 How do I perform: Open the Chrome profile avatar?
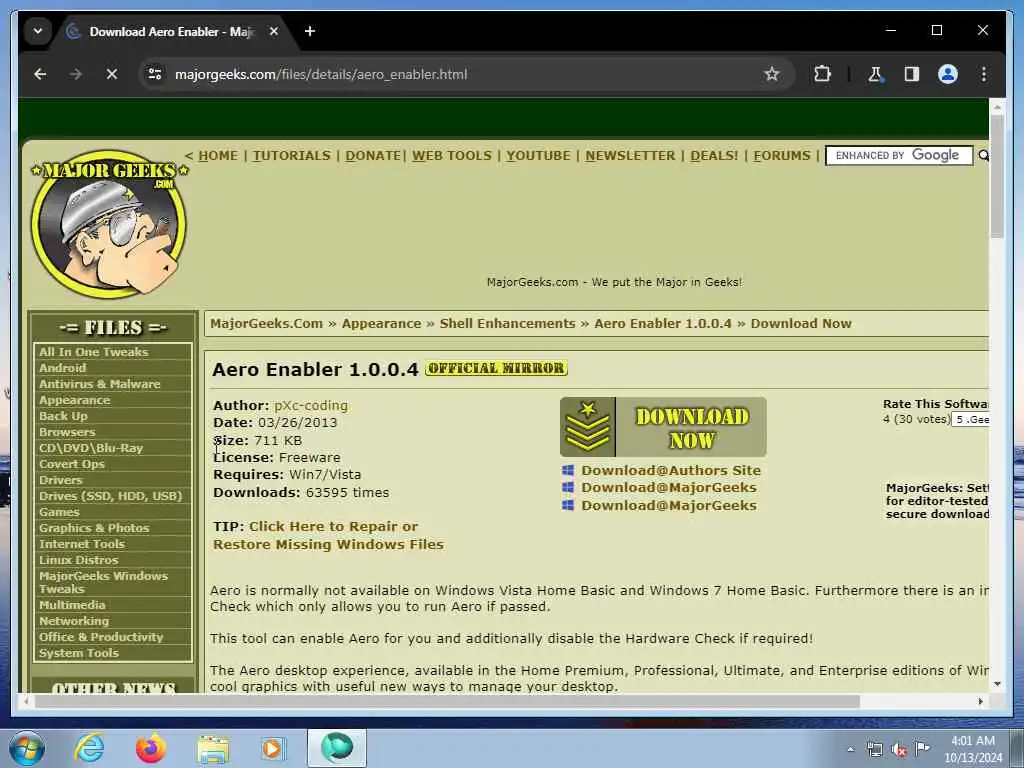[x=948, y=74]
